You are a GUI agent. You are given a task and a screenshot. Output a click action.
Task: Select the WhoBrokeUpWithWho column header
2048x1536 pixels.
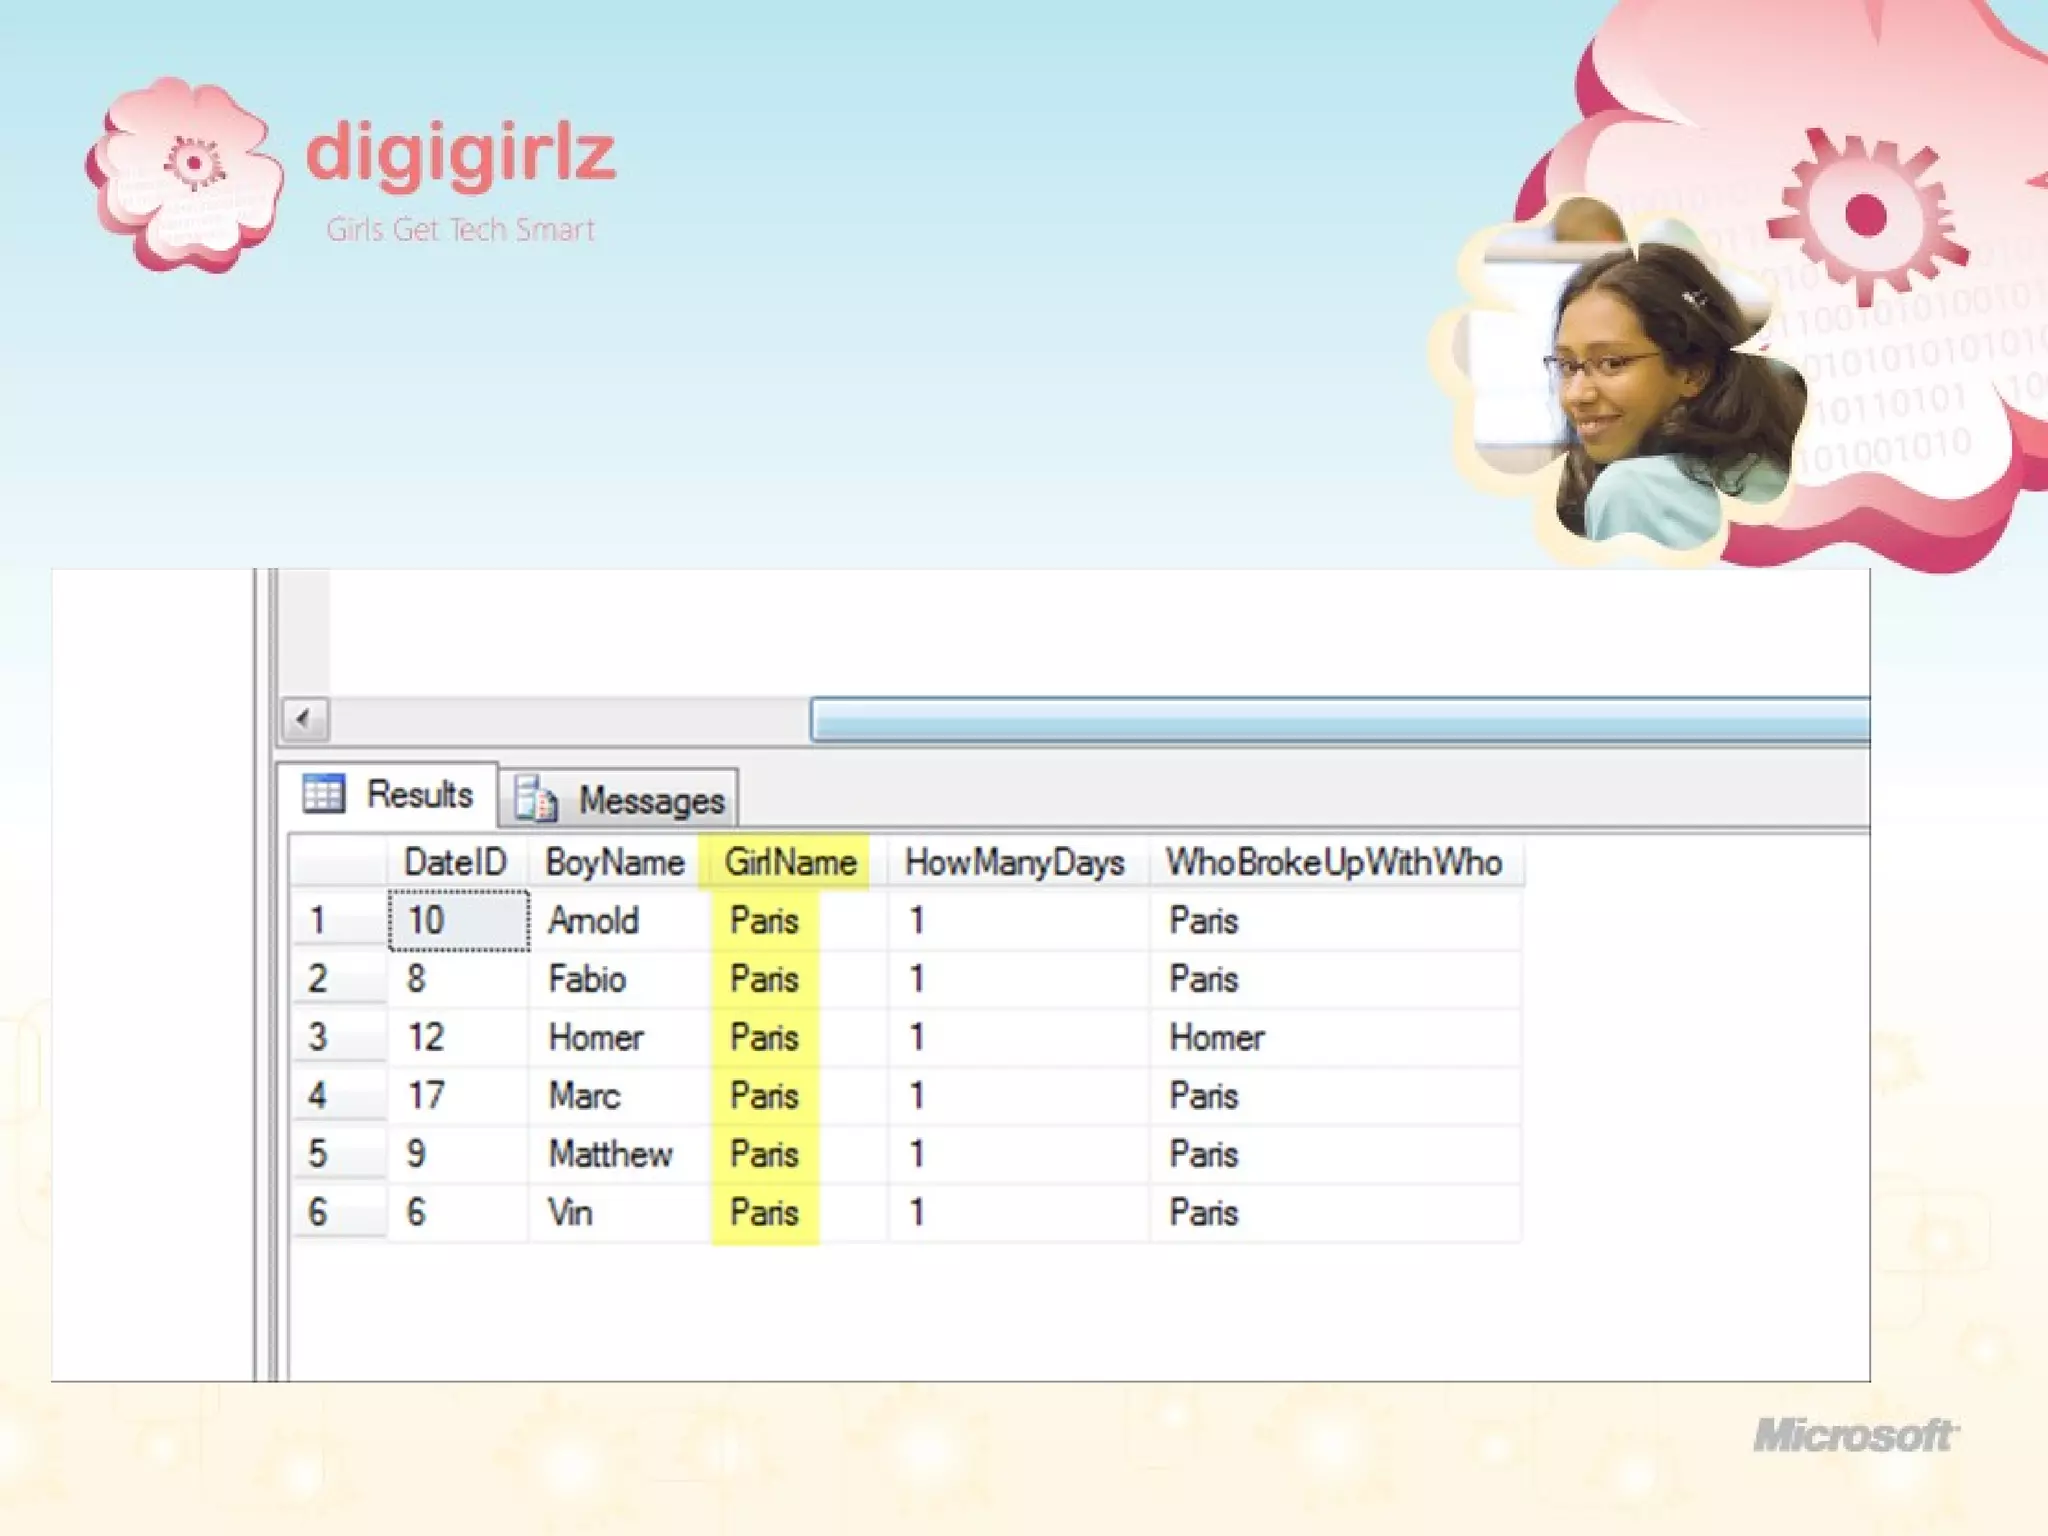[x=1334, y=862]
